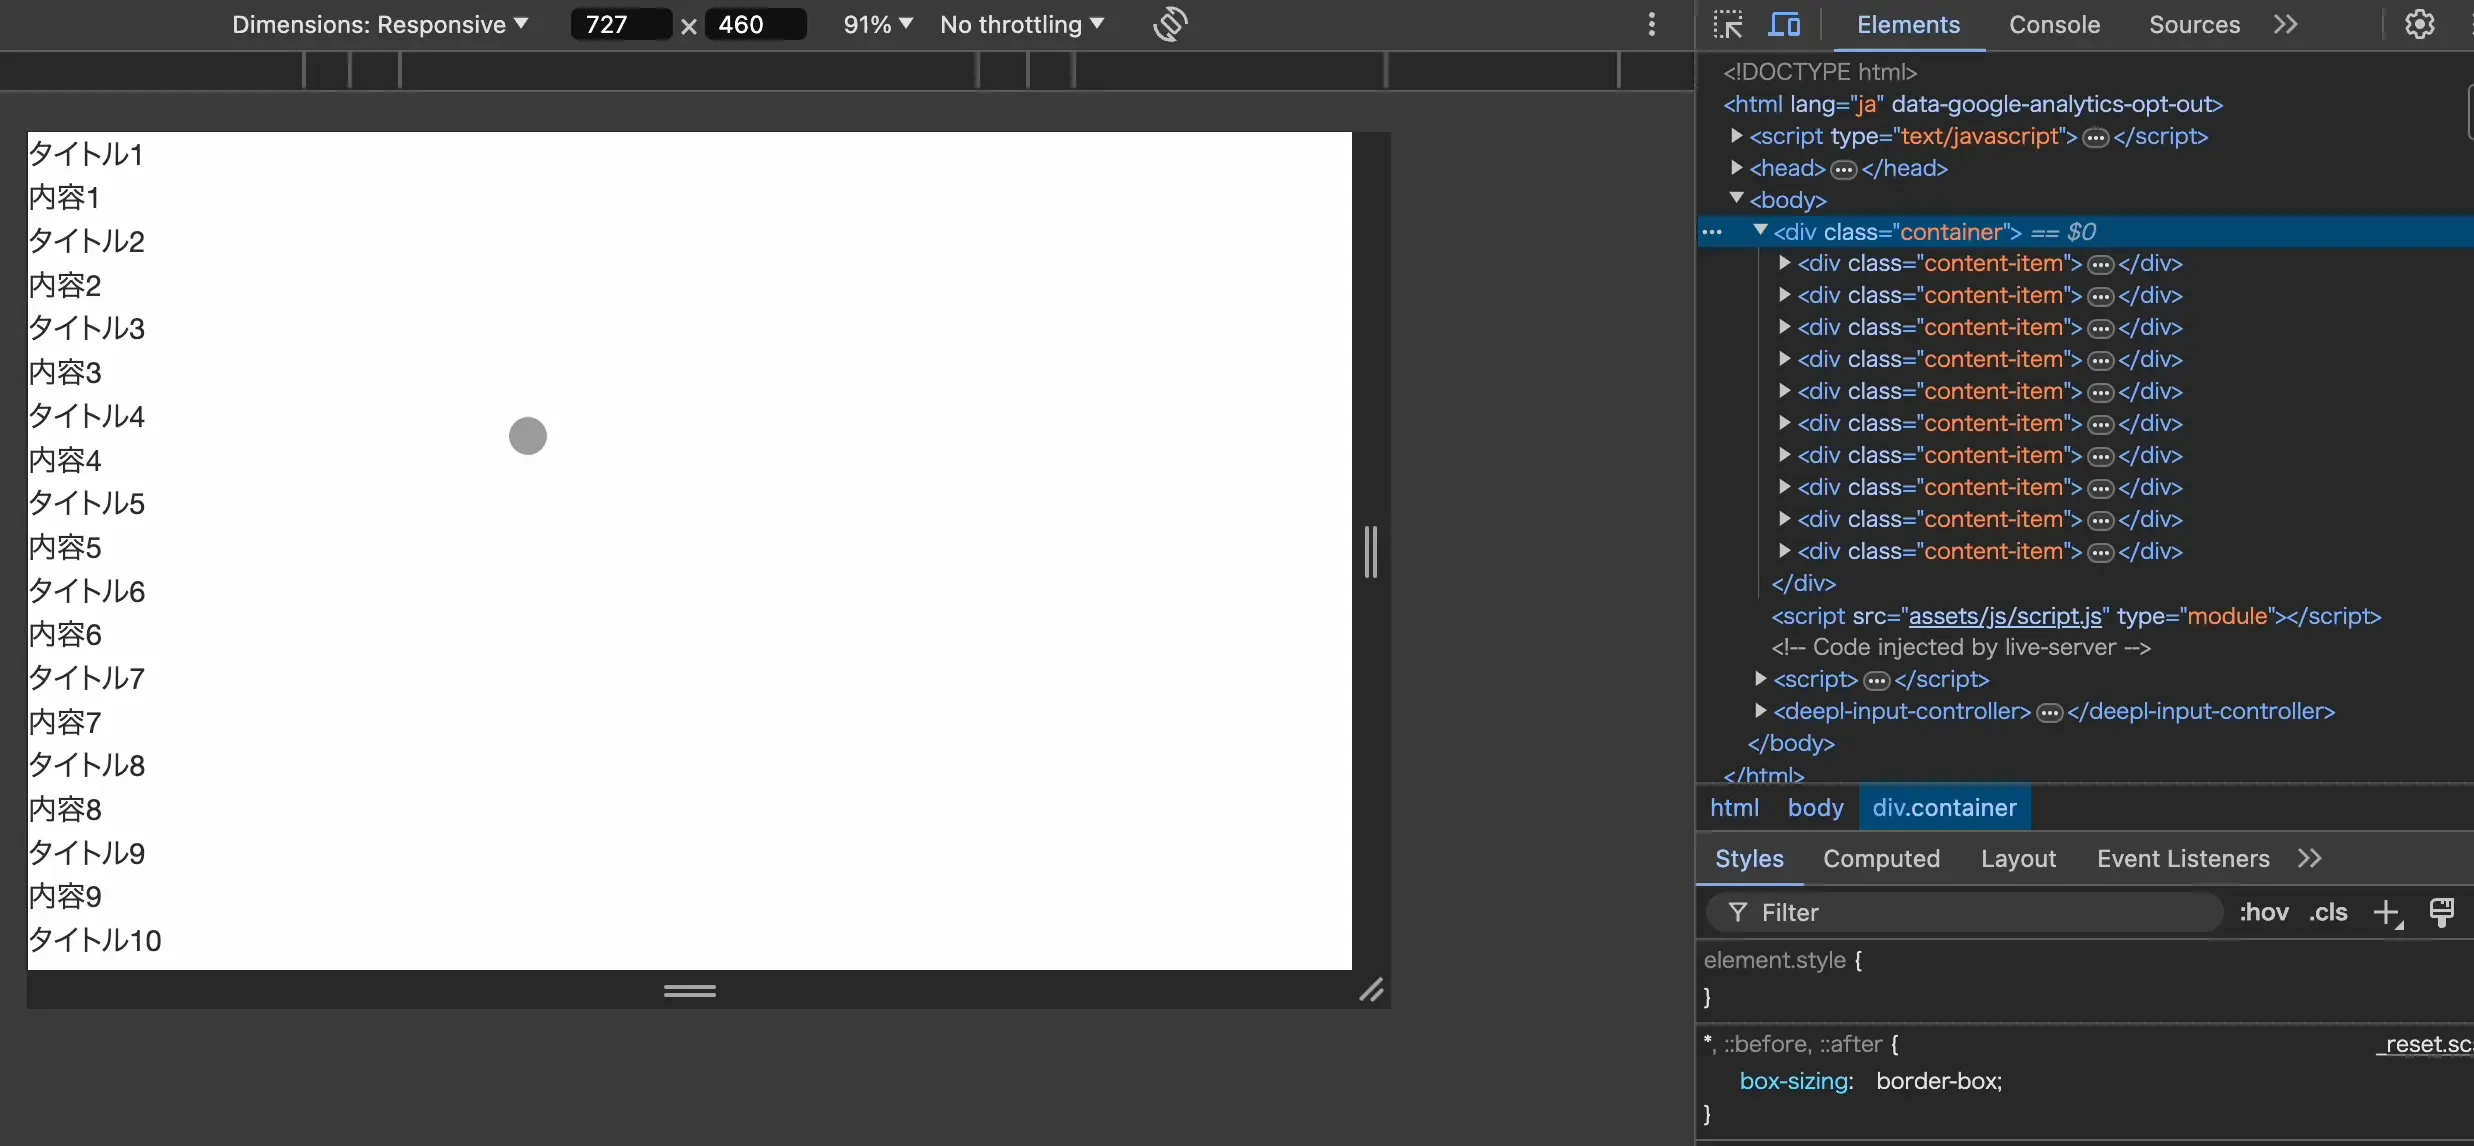The image size is (2474, 1146).
Task: Click the new style rule plus icon
Action: point(2388,912)
